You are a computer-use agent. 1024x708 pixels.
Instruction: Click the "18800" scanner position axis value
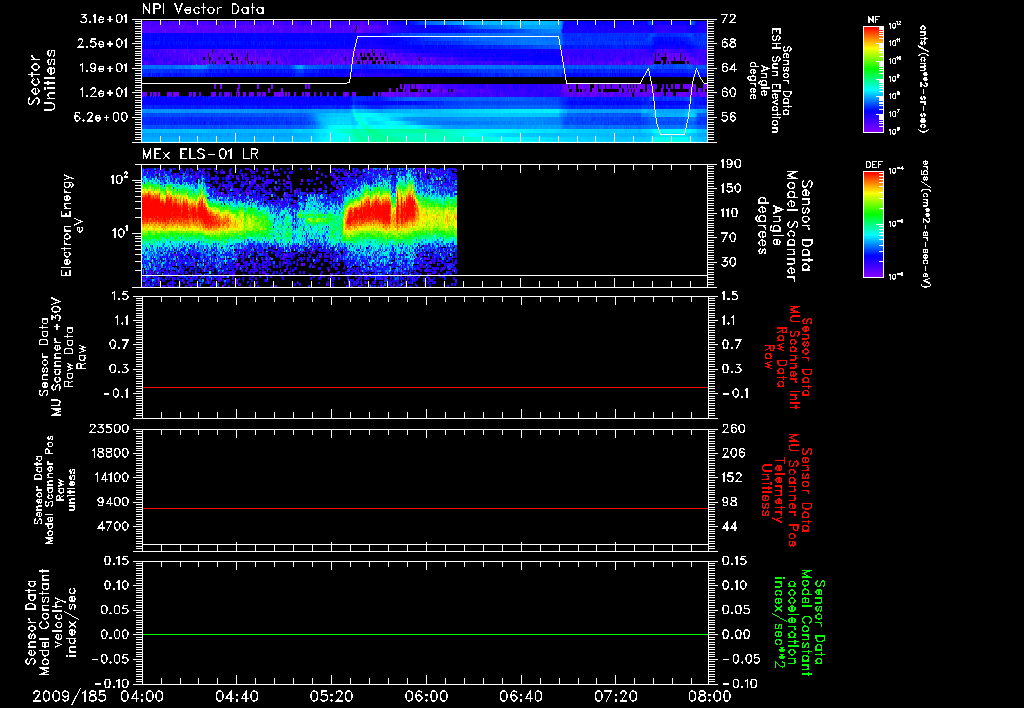[112, 453]
